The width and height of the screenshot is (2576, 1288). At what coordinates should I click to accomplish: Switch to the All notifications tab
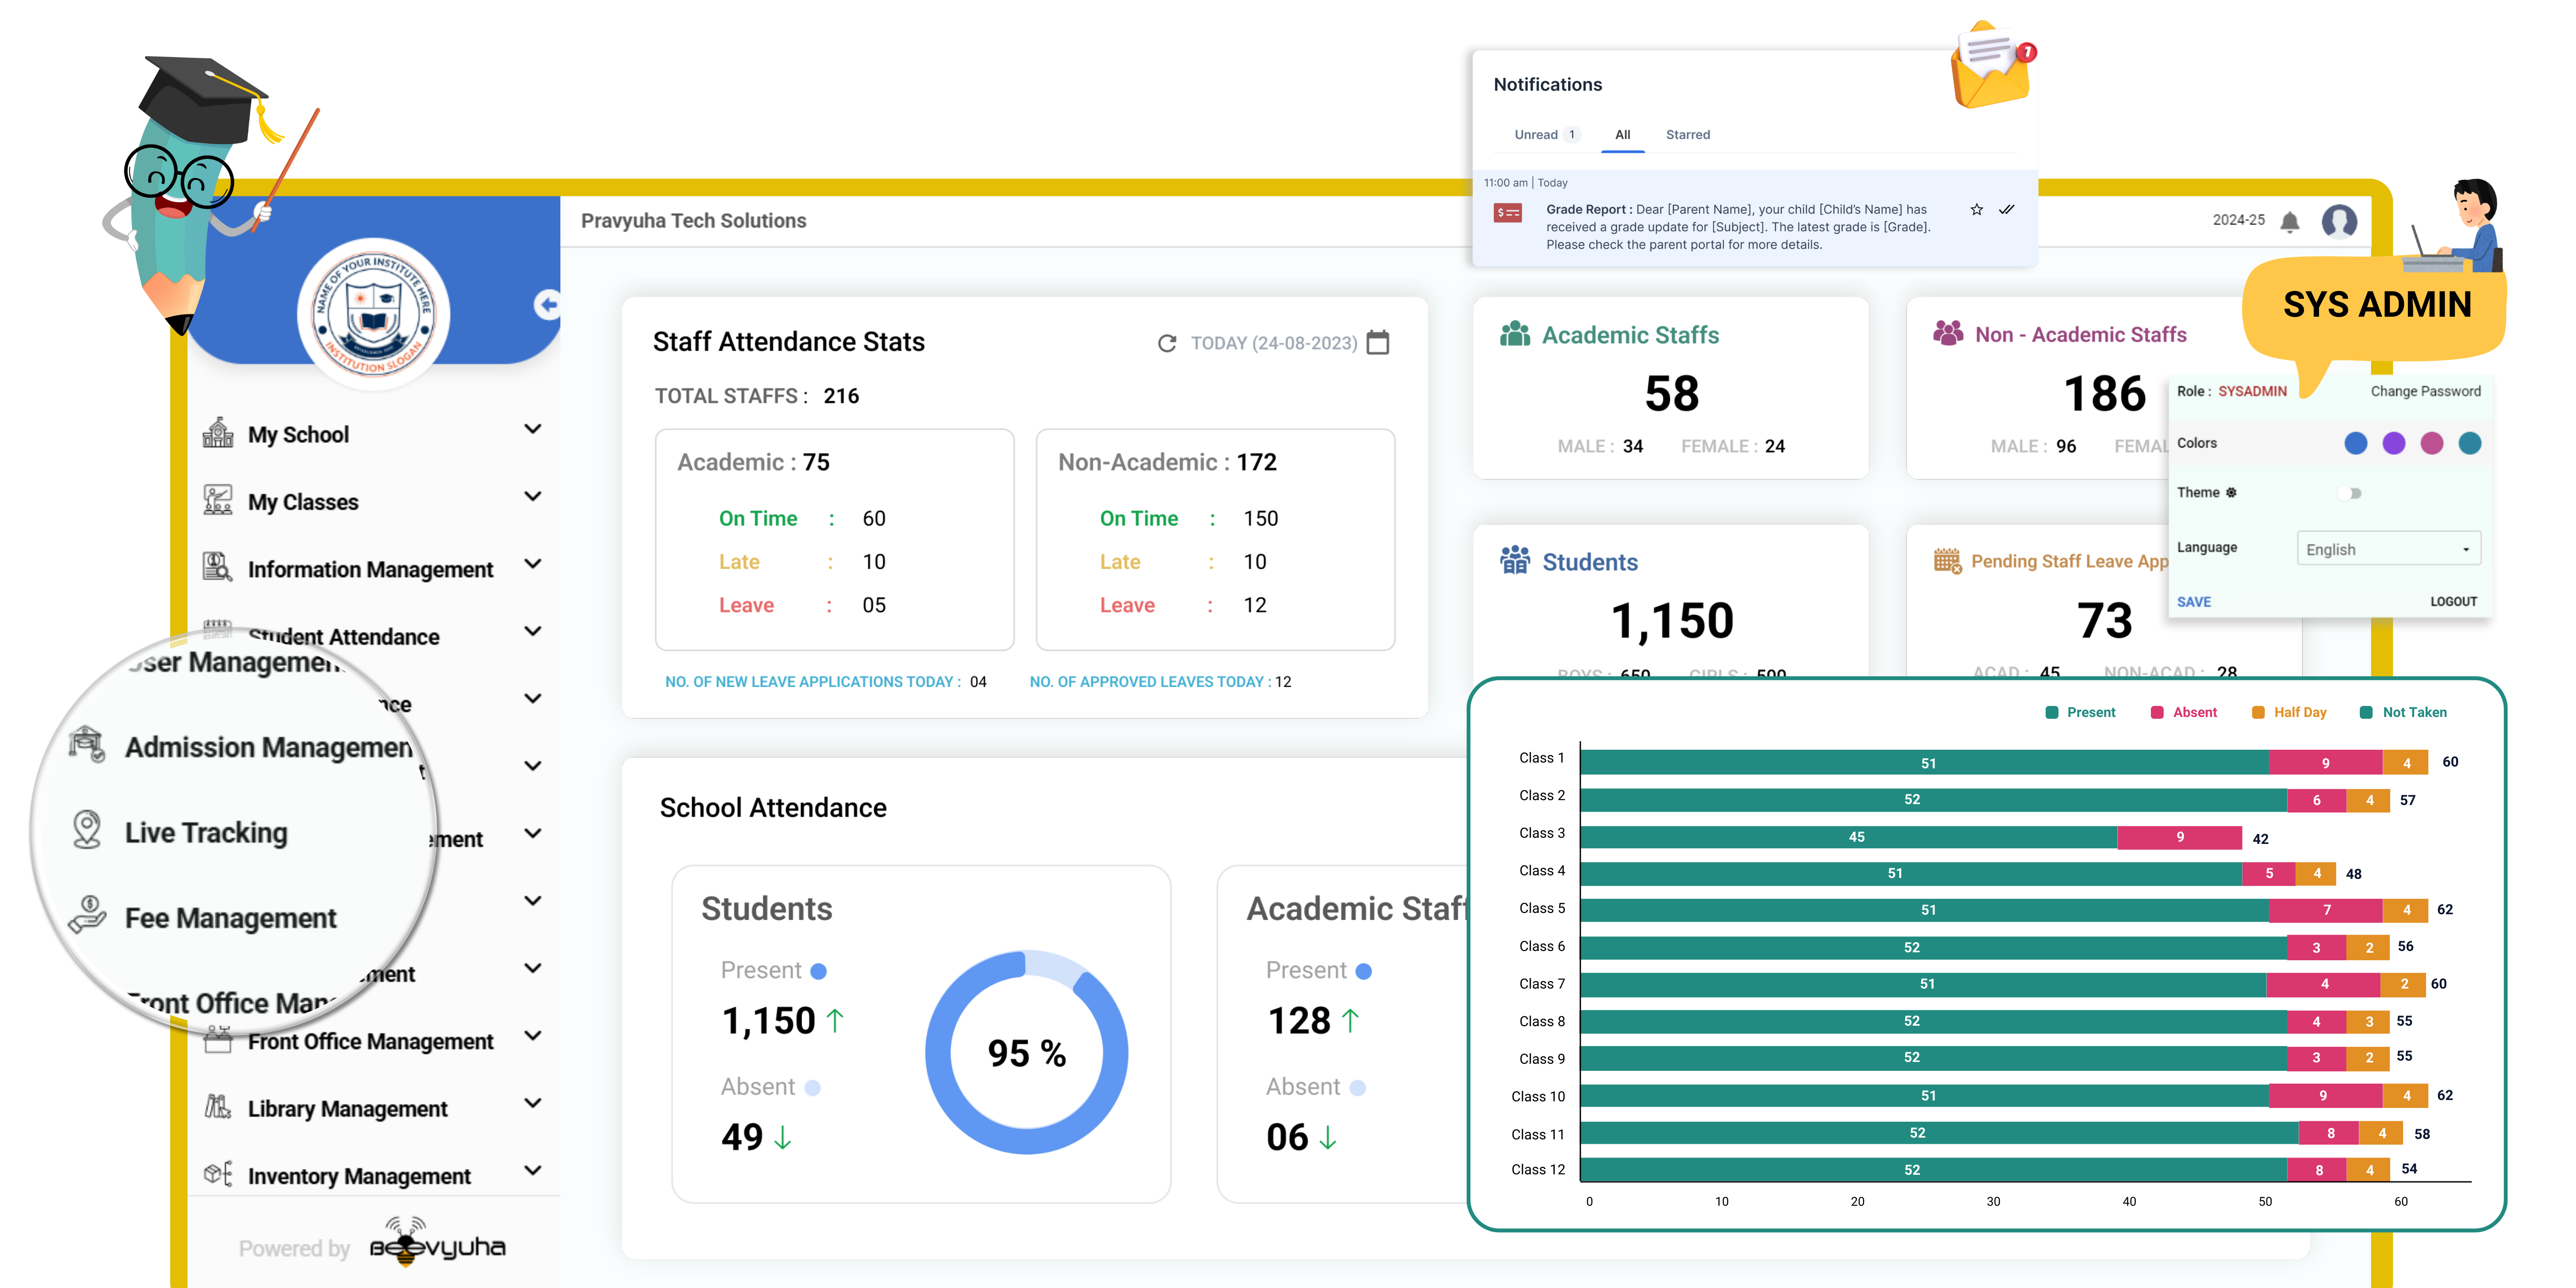coord(1622,135)
